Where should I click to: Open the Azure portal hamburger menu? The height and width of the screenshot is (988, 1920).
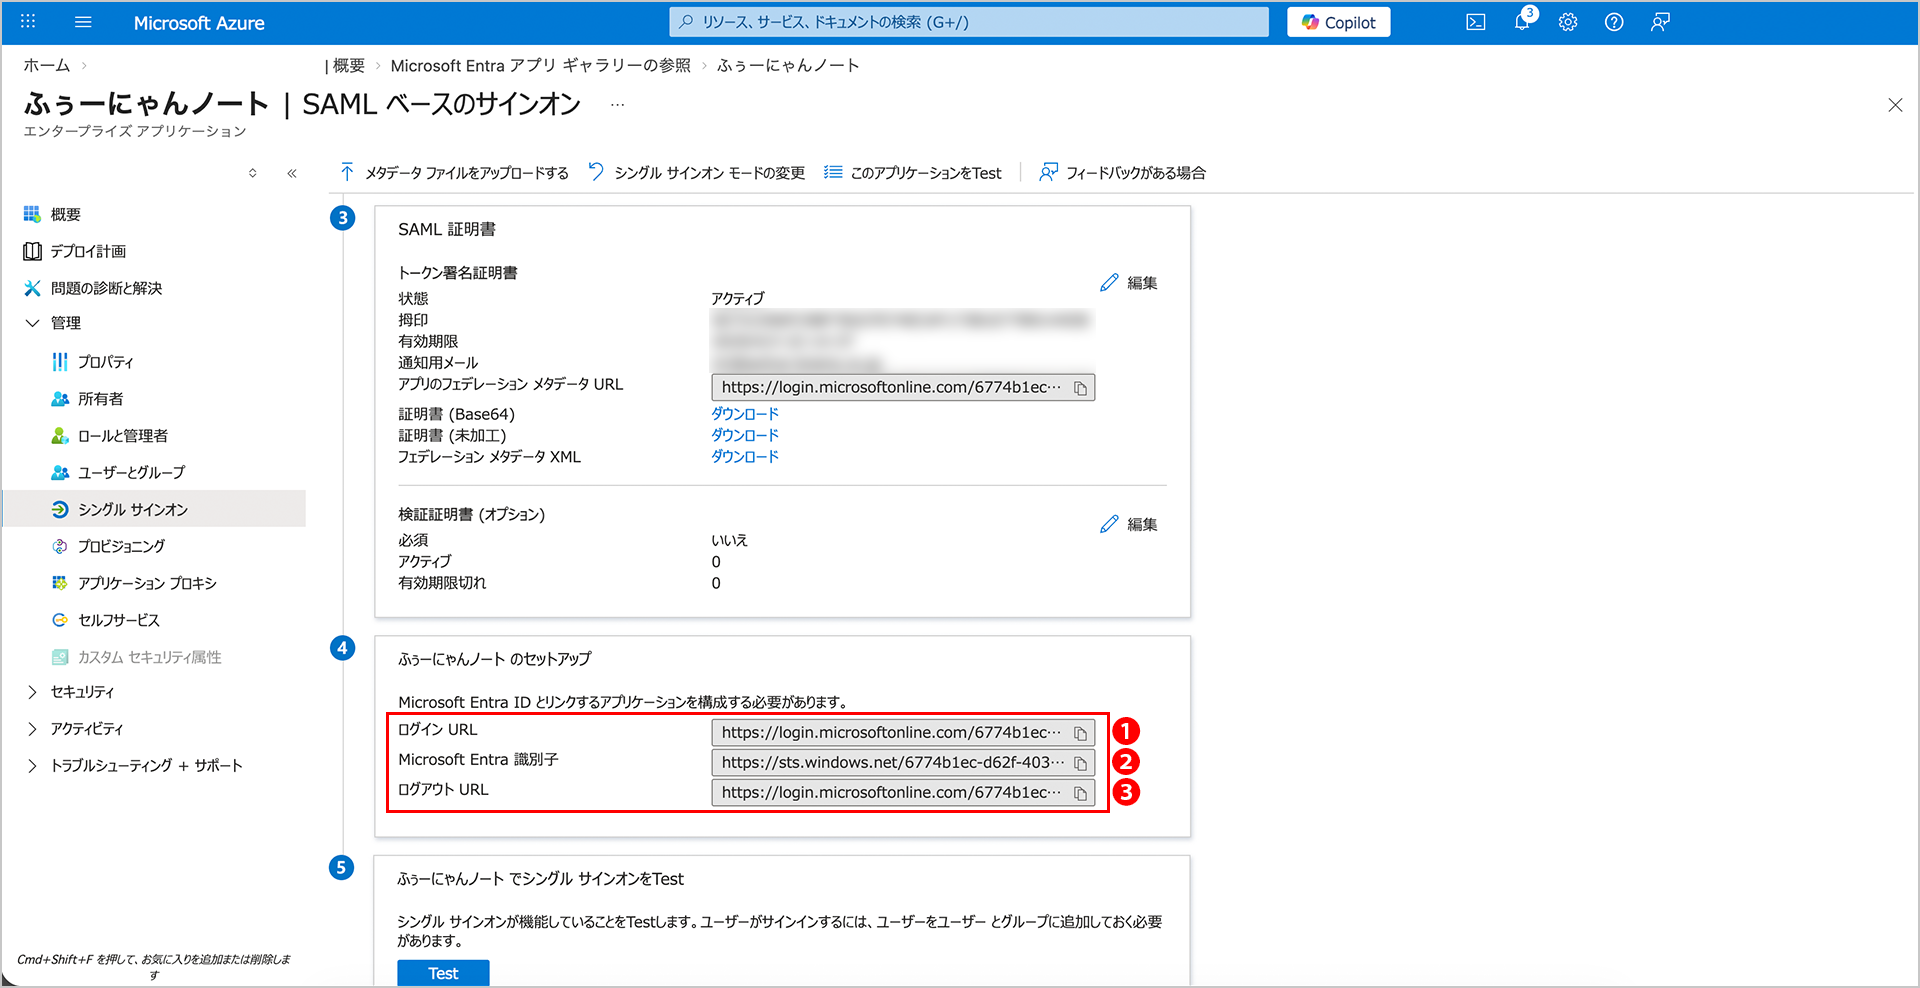click(83, 22)
